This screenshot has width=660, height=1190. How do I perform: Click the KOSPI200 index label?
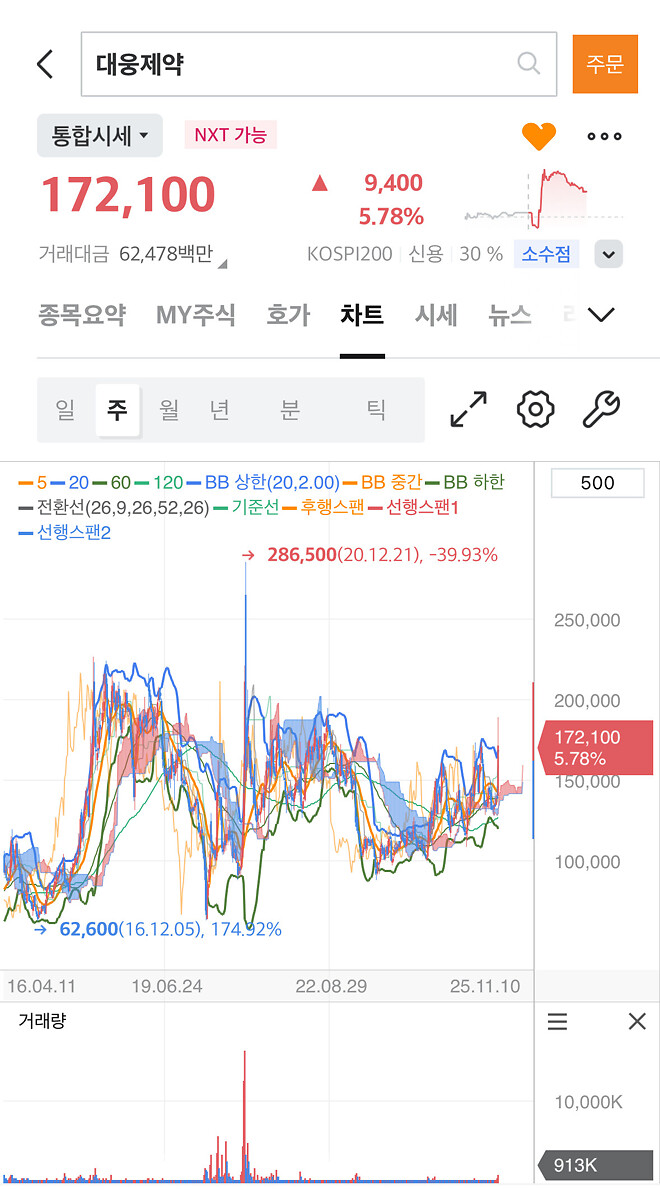350,254
